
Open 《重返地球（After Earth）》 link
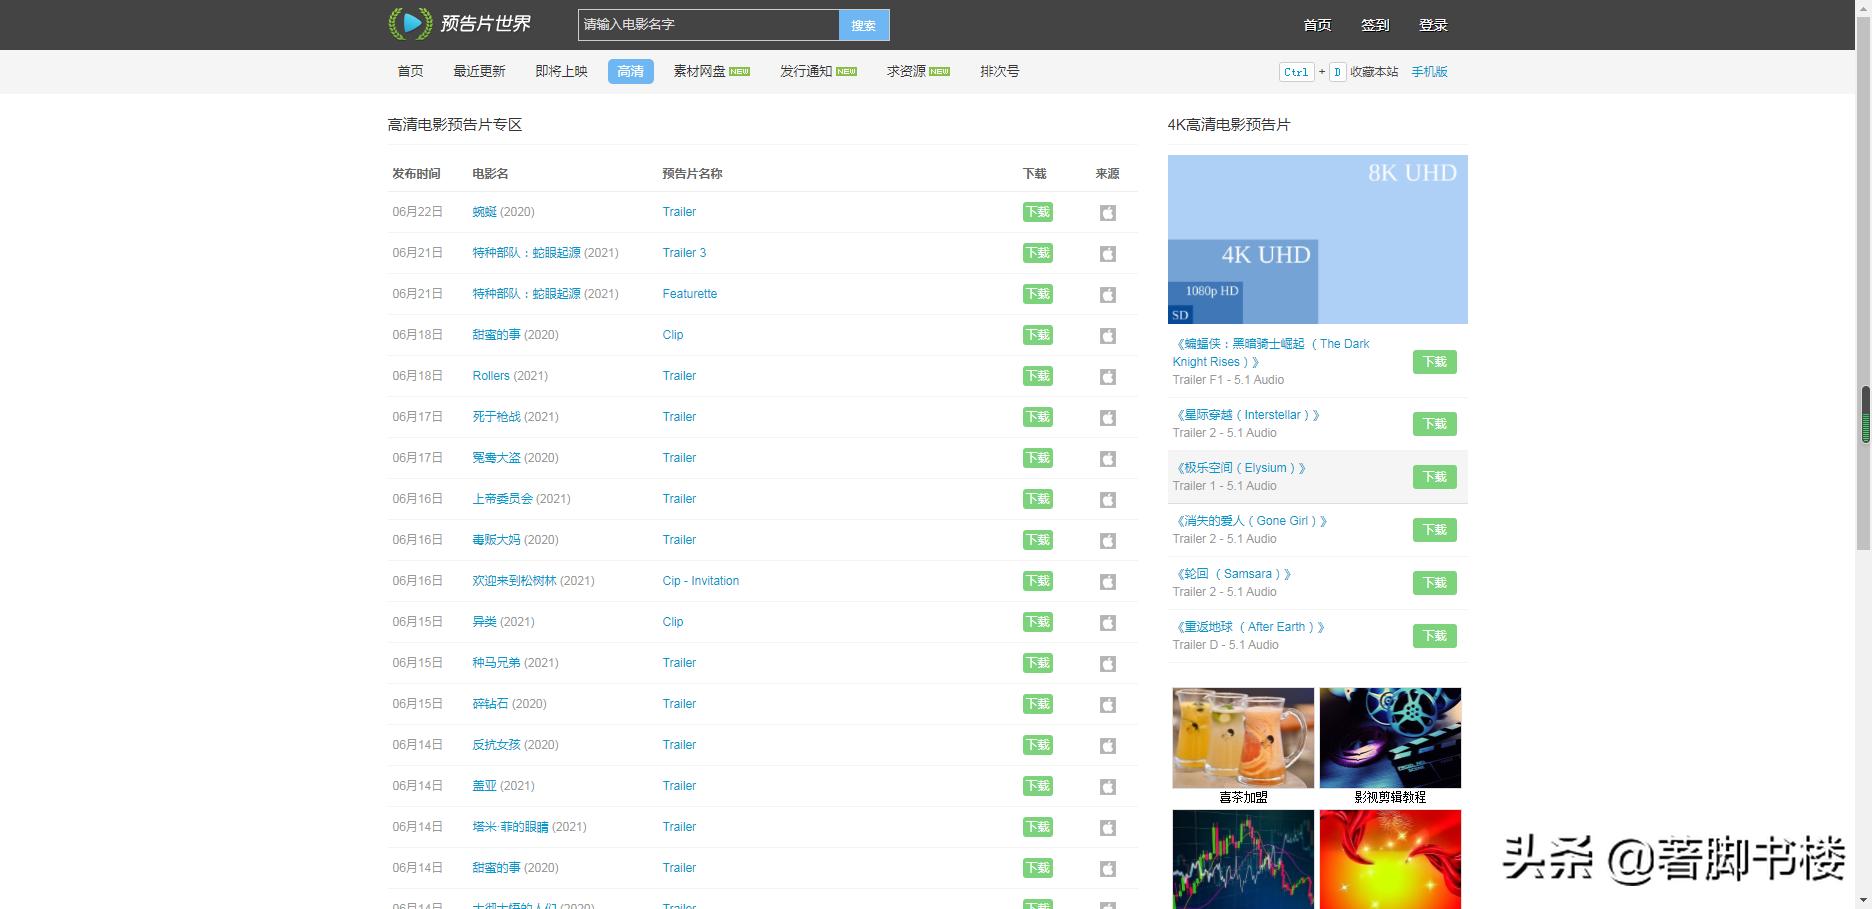[x=1250, y=627]
